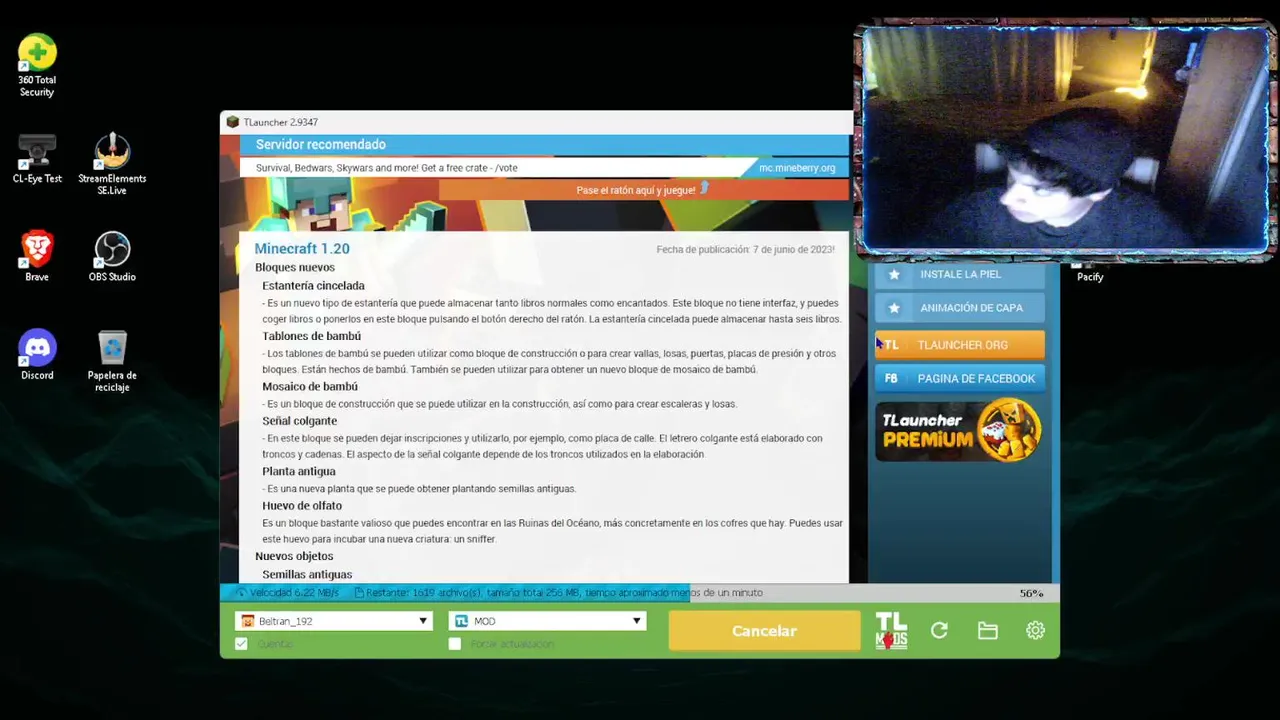
Task: Select the Papelera de reciclaje icon
Action: pos(112,361)
